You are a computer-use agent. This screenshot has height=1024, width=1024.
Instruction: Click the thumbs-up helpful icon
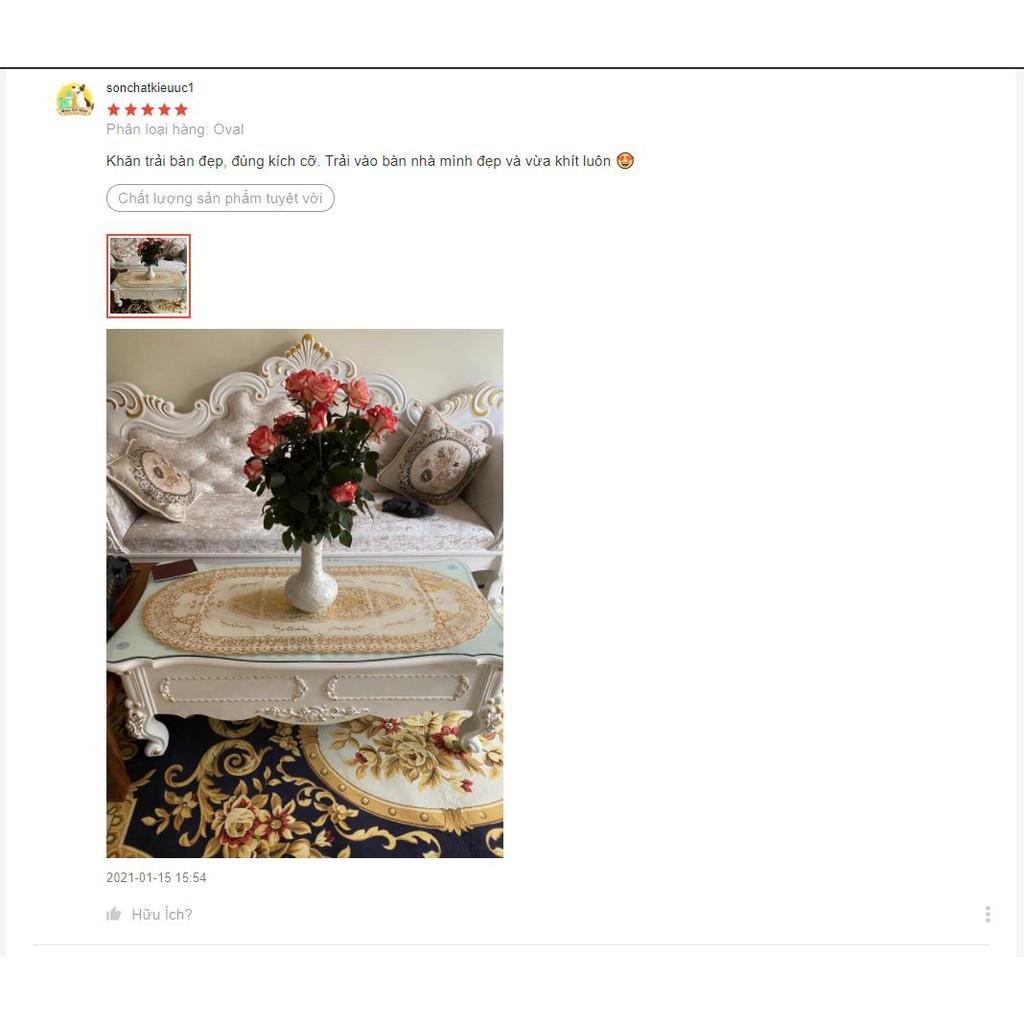click(x=114, y=914)
